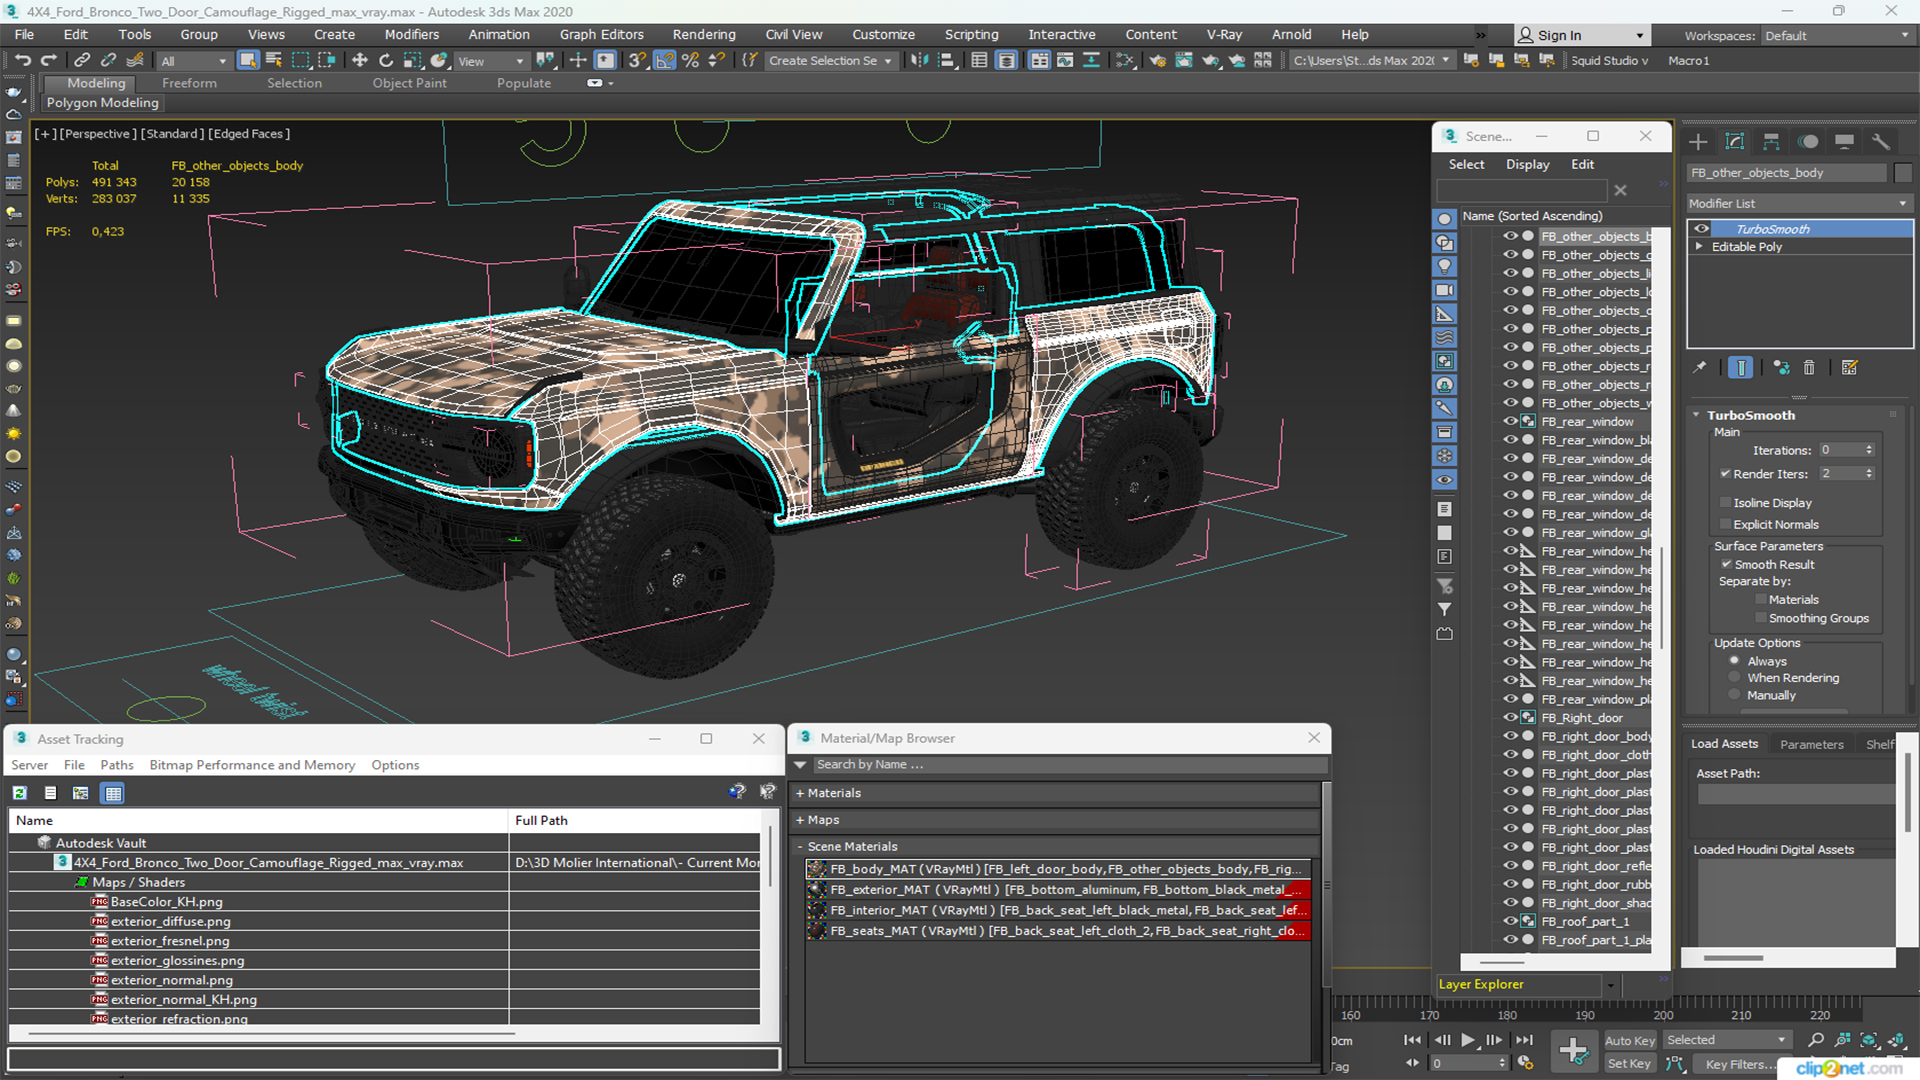Remove modifier with the trash icon
1920x1080 pixels.
tap(1809, 368)
